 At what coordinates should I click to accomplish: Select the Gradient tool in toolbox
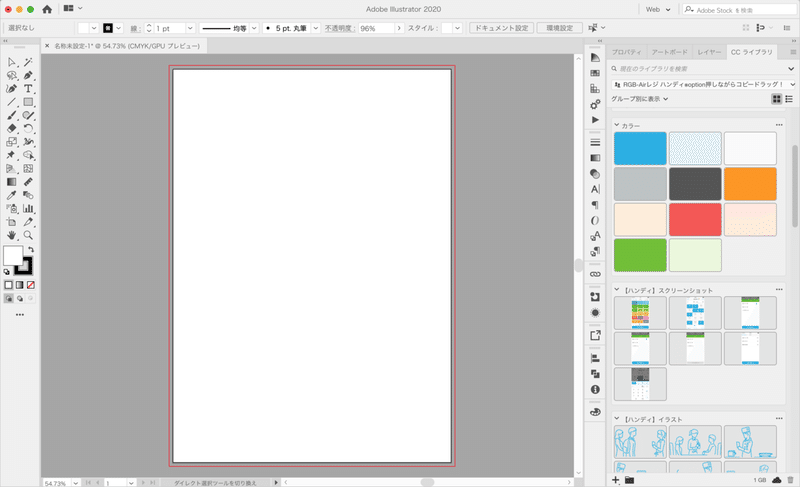point(11,182)
